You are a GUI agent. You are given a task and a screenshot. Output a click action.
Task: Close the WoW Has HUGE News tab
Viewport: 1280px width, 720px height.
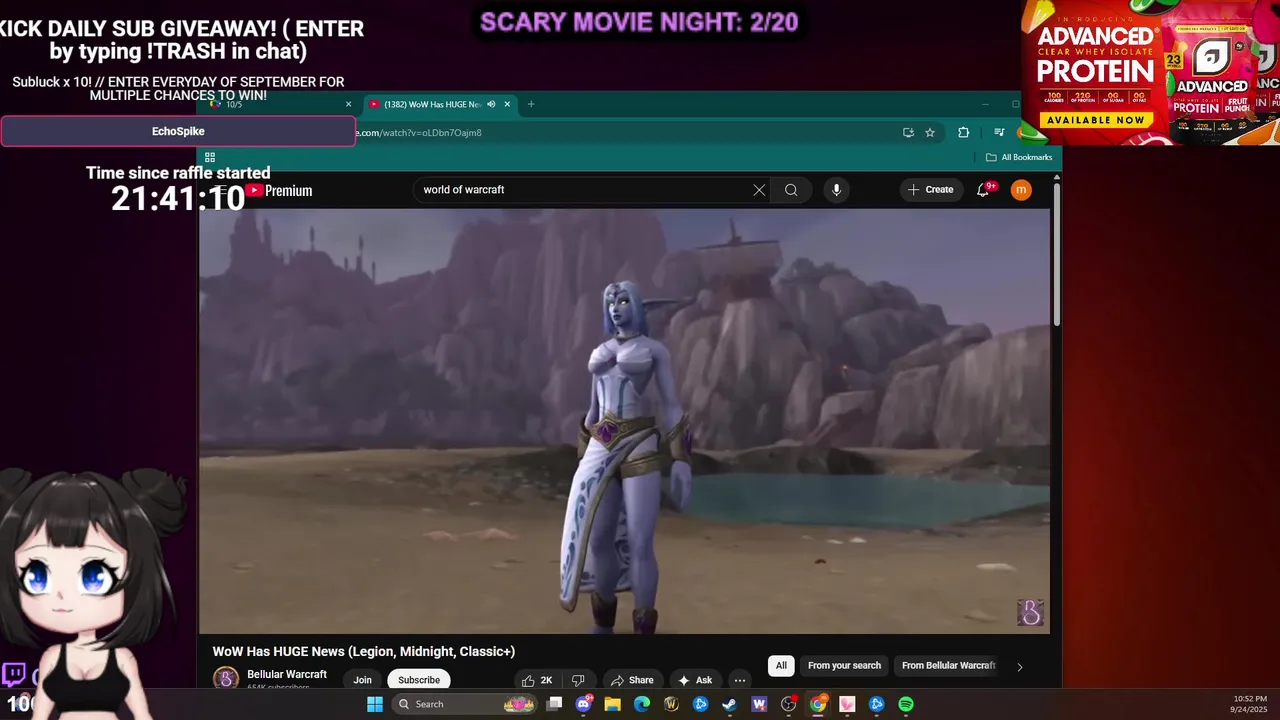click(x=507, y=104)
